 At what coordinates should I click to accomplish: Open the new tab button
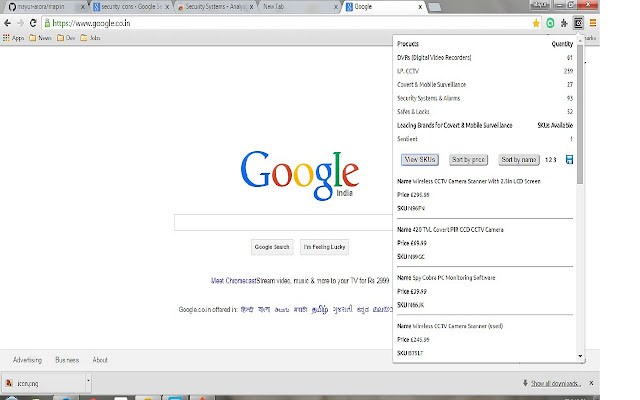pyautogui.click(x=435, y=7)
